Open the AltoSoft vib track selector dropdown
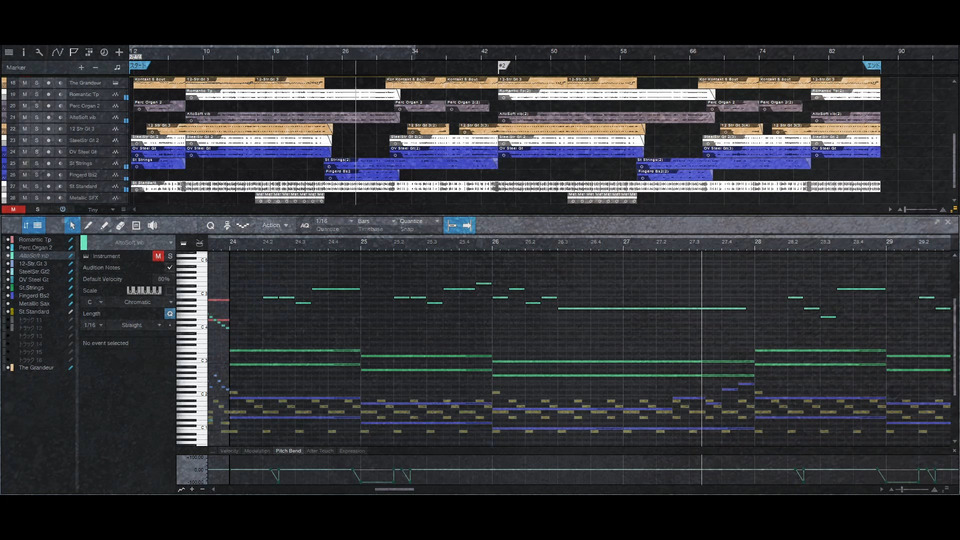 click(x=130, y=243)
